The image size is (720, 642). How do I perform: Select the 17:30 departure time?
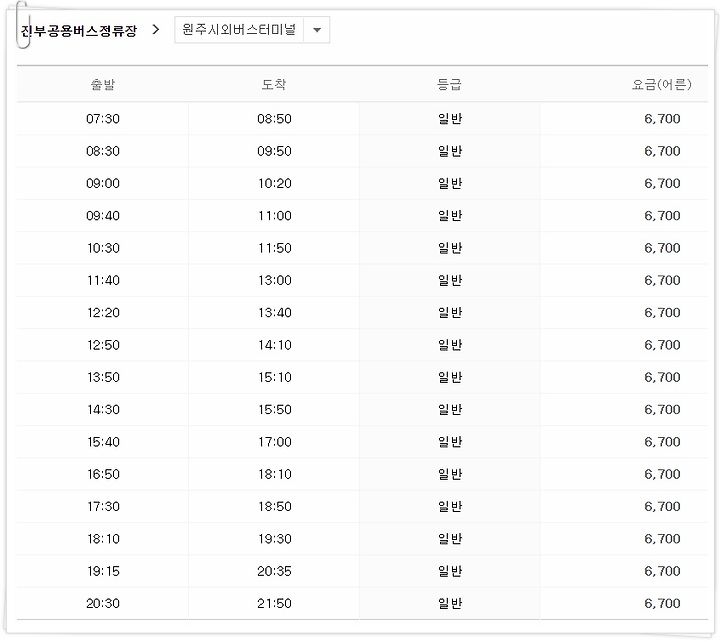(x=103, y=507)
